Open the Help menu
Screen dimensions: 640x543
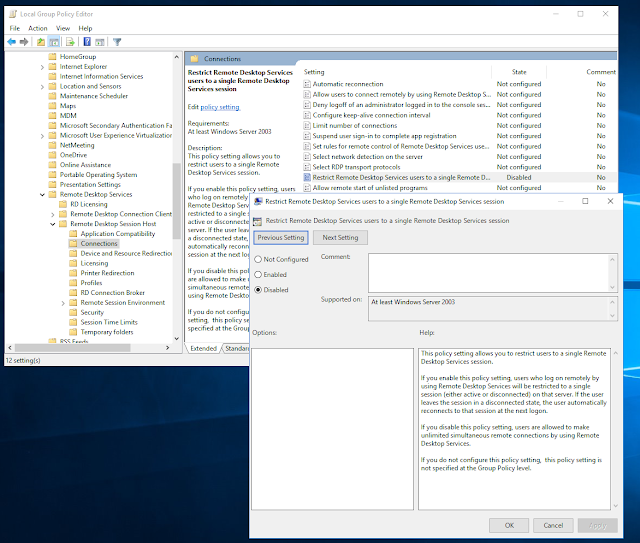click(x=85, y=28)
